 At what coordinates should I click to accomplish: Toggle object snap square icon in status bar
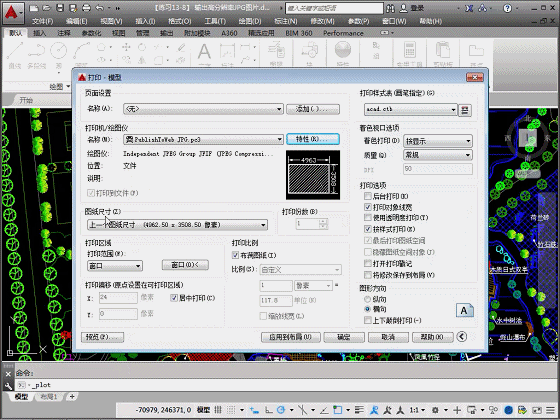pyautogui.click(x=338, y=410)
